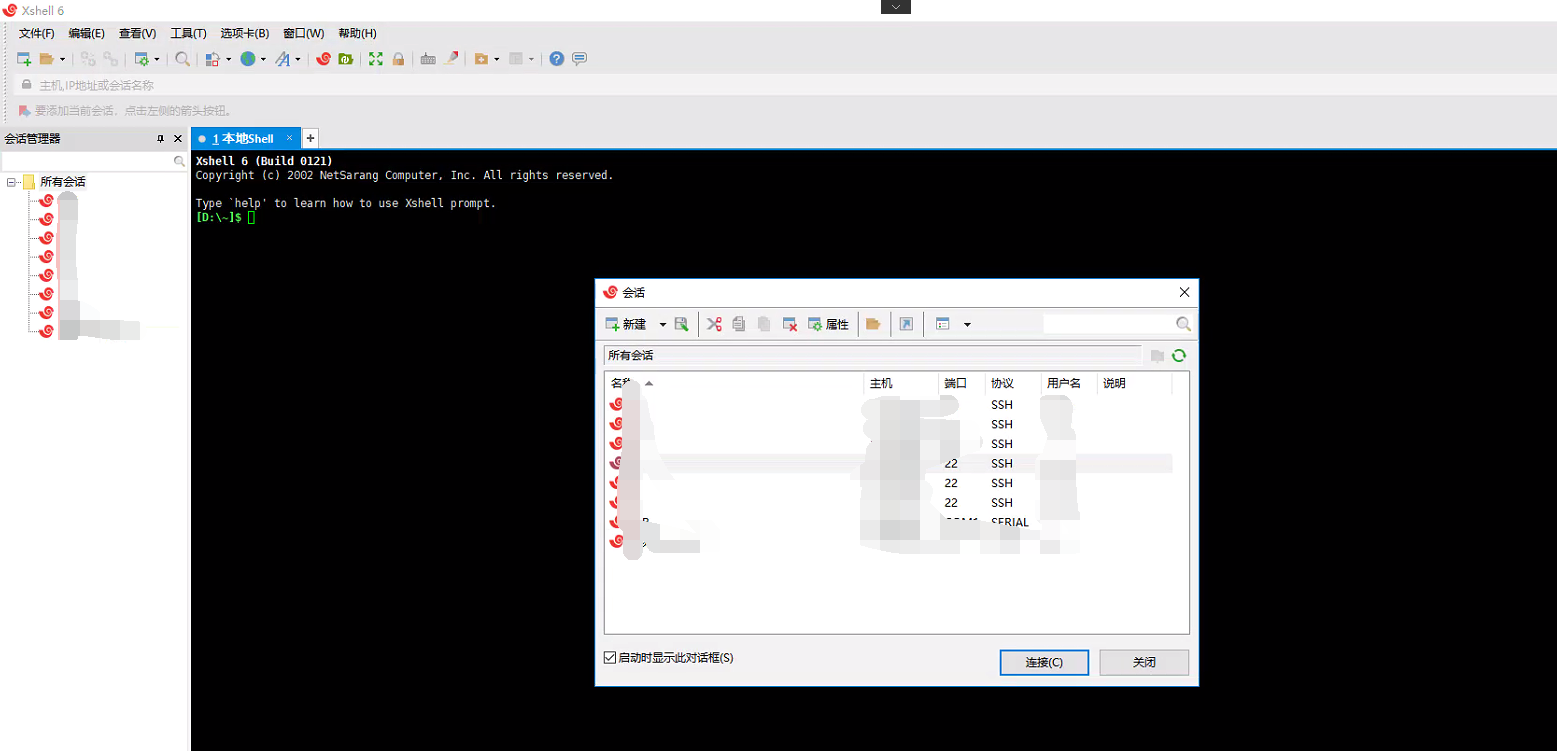The width and height of the screenshot is (1557, 751).
Task: Launch Xmanager via red swirl toolbar icon
Action: click(323, 59)
